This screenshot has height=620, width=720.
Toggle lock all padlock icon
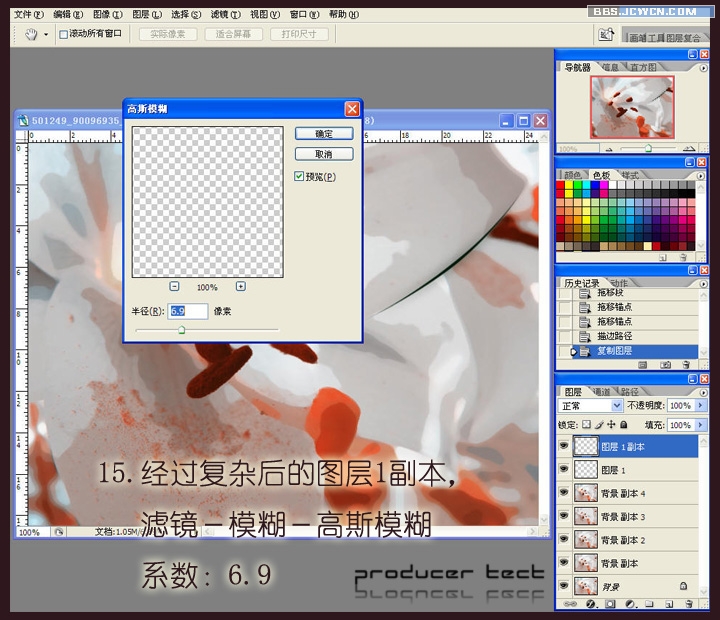coord(624,425)
